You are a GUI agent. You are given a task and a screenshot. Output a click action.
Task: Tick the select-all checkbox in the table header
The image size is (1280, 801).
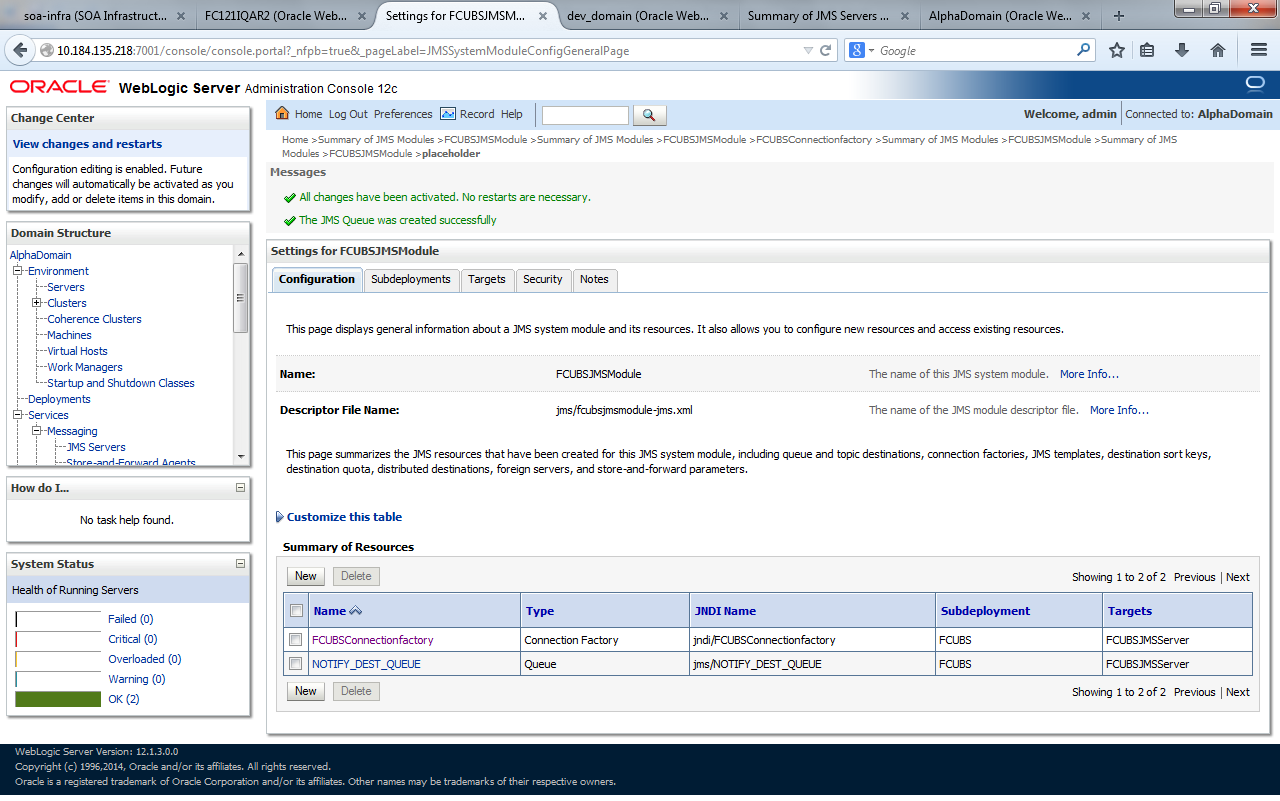click(x=296, y=611)
